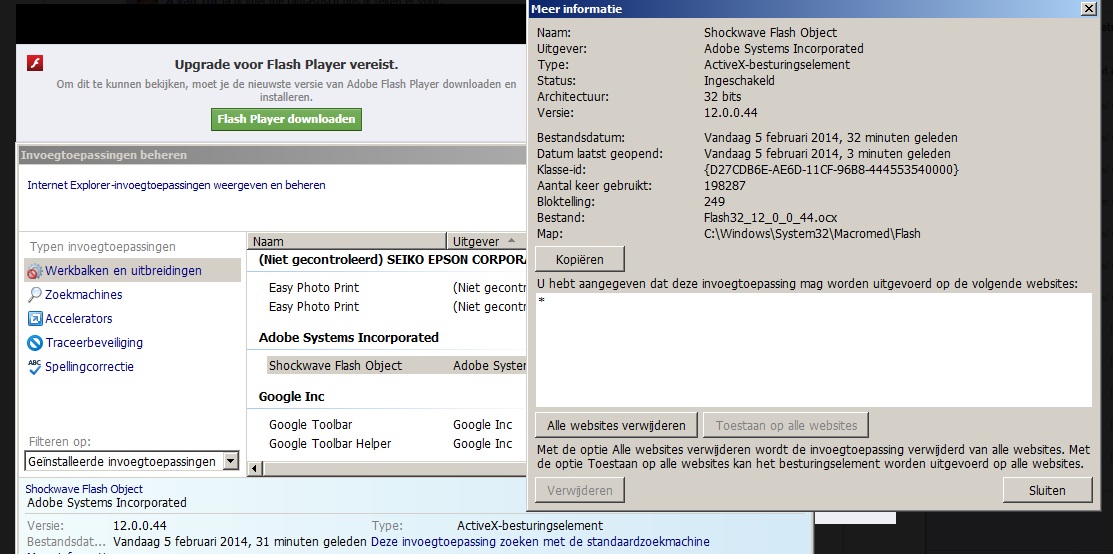
Task: Click the red Flash Player logo icon
Action: (x=35, y=63)
